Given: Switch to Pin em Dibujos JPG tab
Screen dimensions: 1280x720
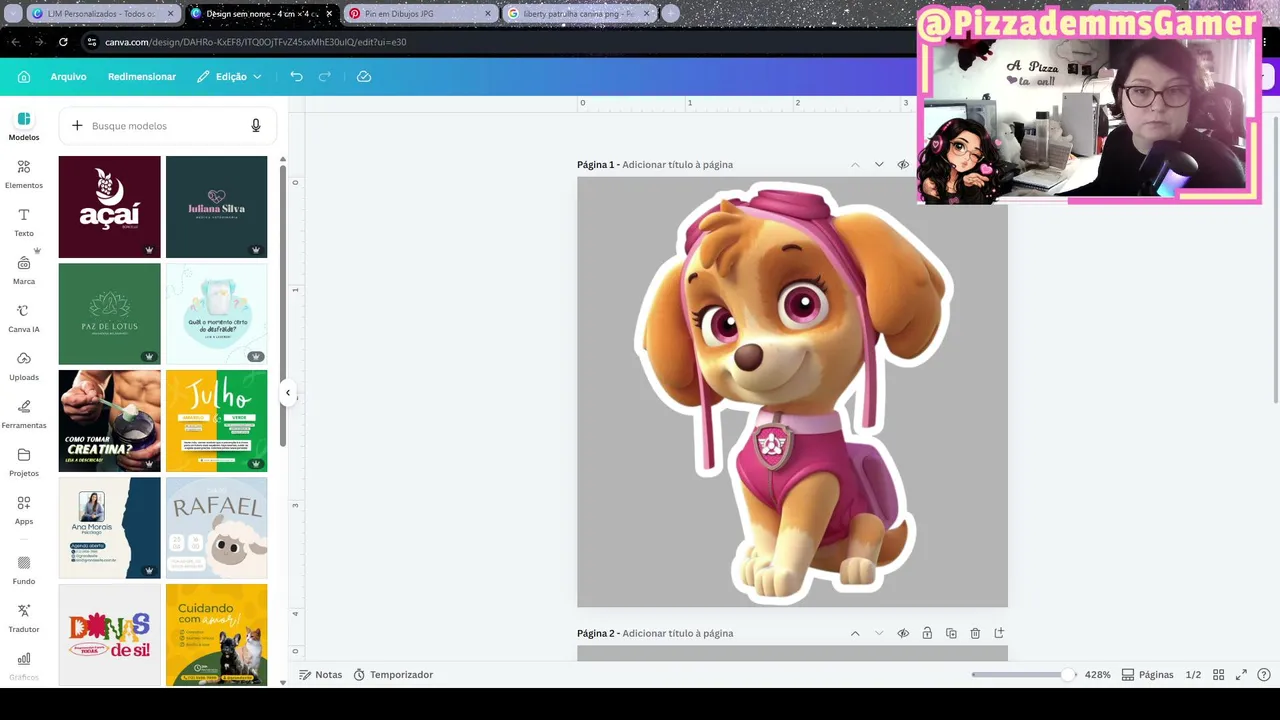Looking at the screenshot, I should [420, 14].
